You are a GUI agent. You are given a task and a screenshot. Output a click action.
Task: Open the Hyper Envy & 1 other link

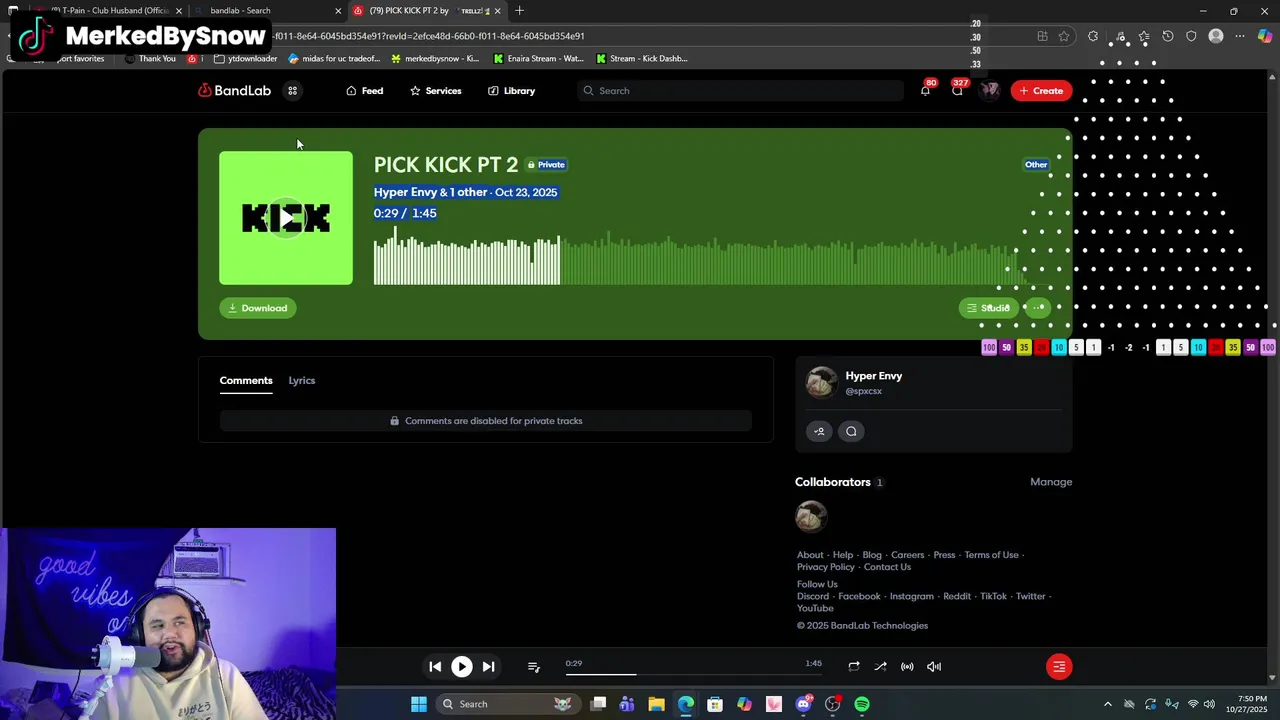[431, 192]
